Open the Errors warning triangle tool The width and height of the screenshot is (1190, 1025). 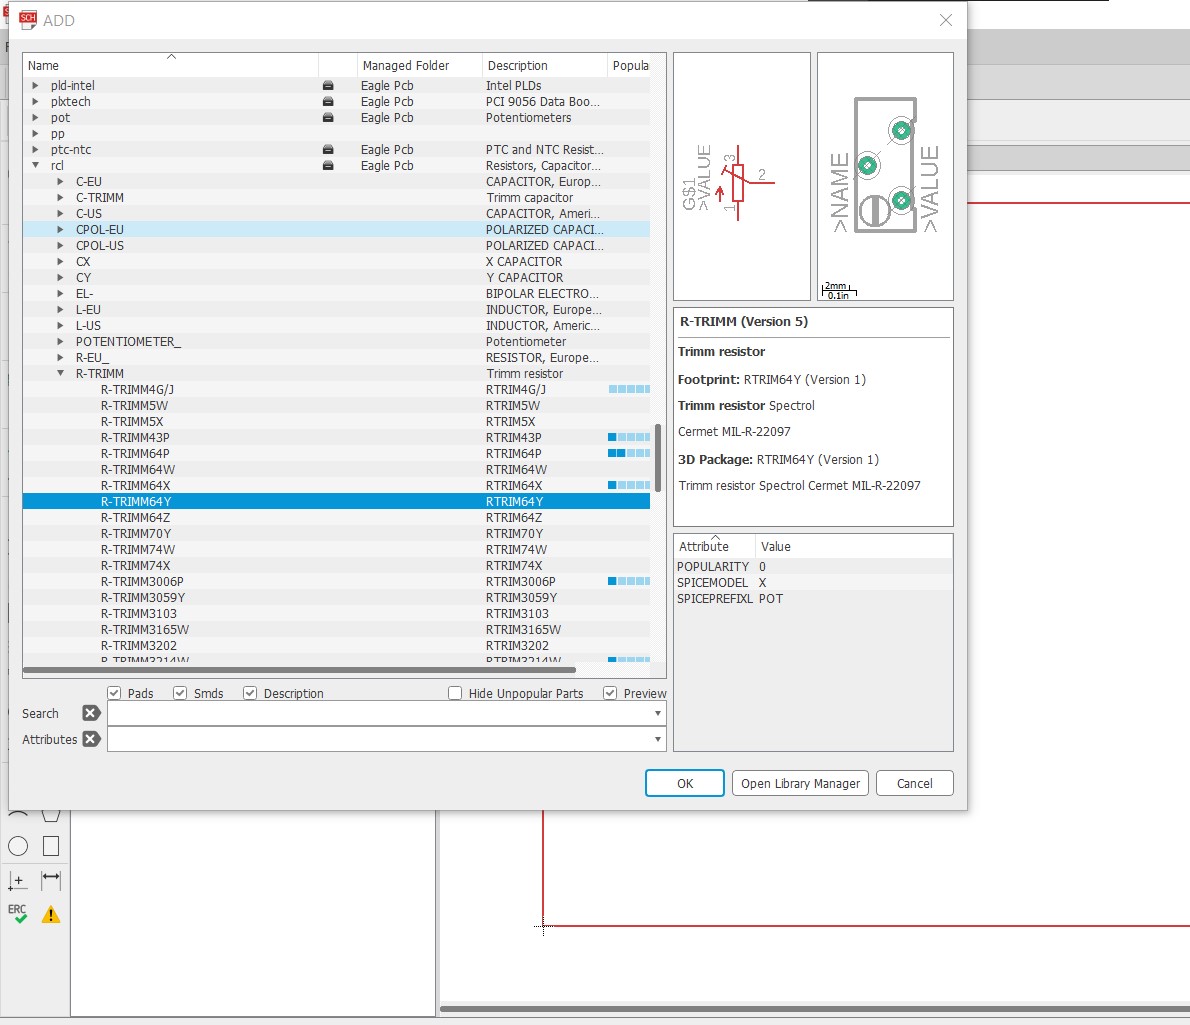(51, 914)
